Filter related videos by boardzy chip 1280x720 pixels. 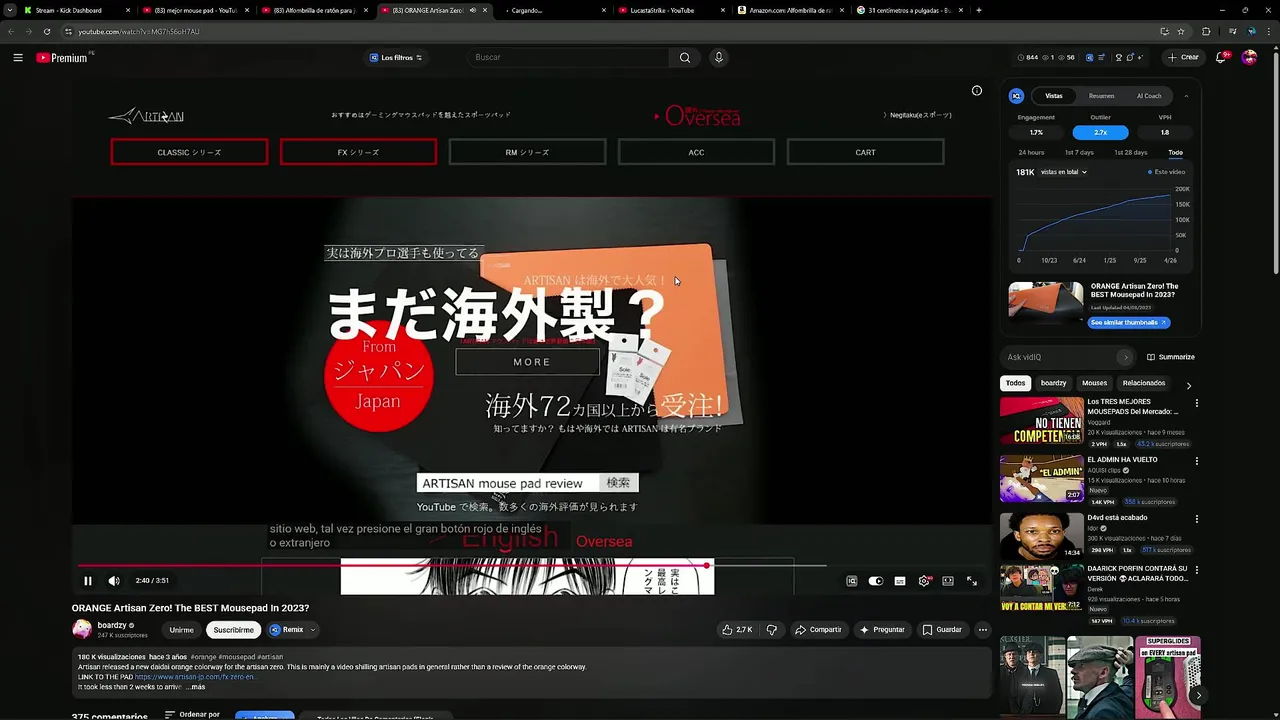tap(1053, 383)
